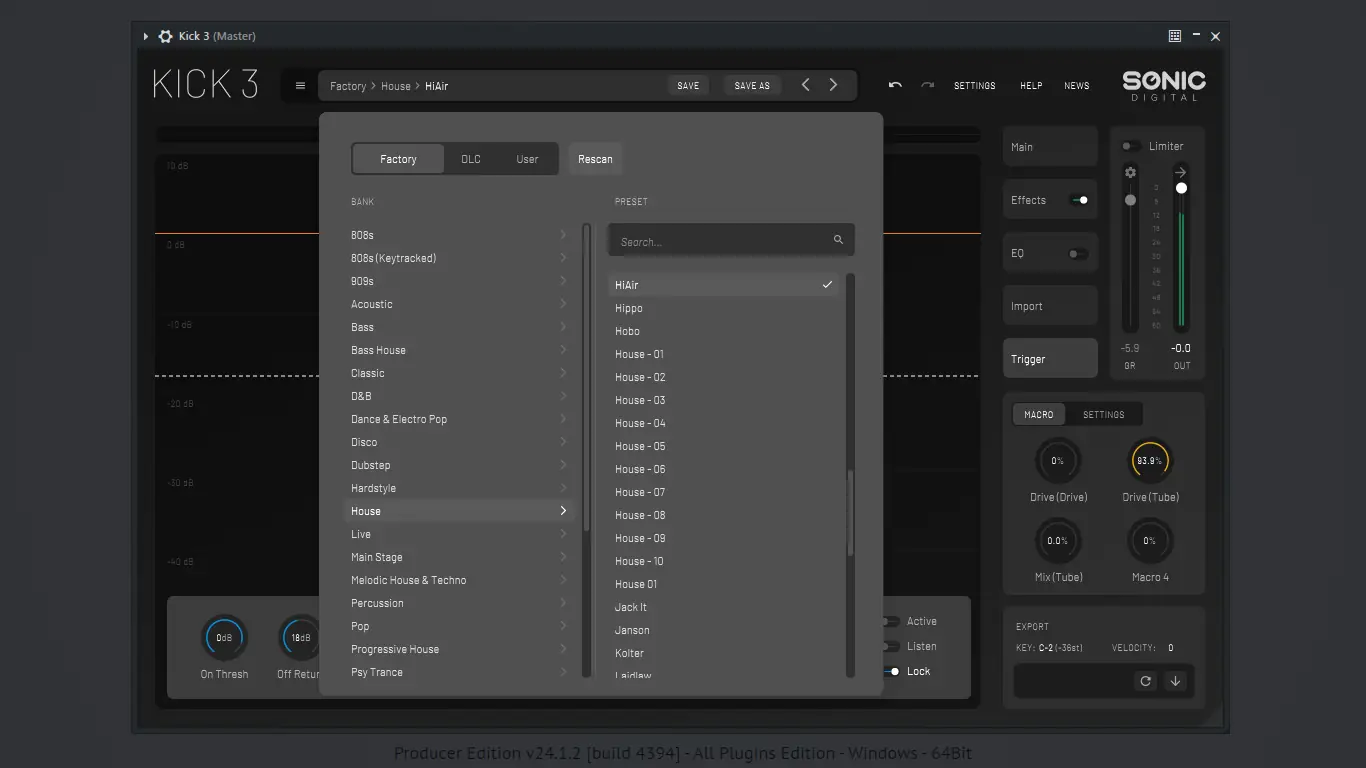
Task: Click the download arrow in Export panel
Action: [x=1175, y=681]
